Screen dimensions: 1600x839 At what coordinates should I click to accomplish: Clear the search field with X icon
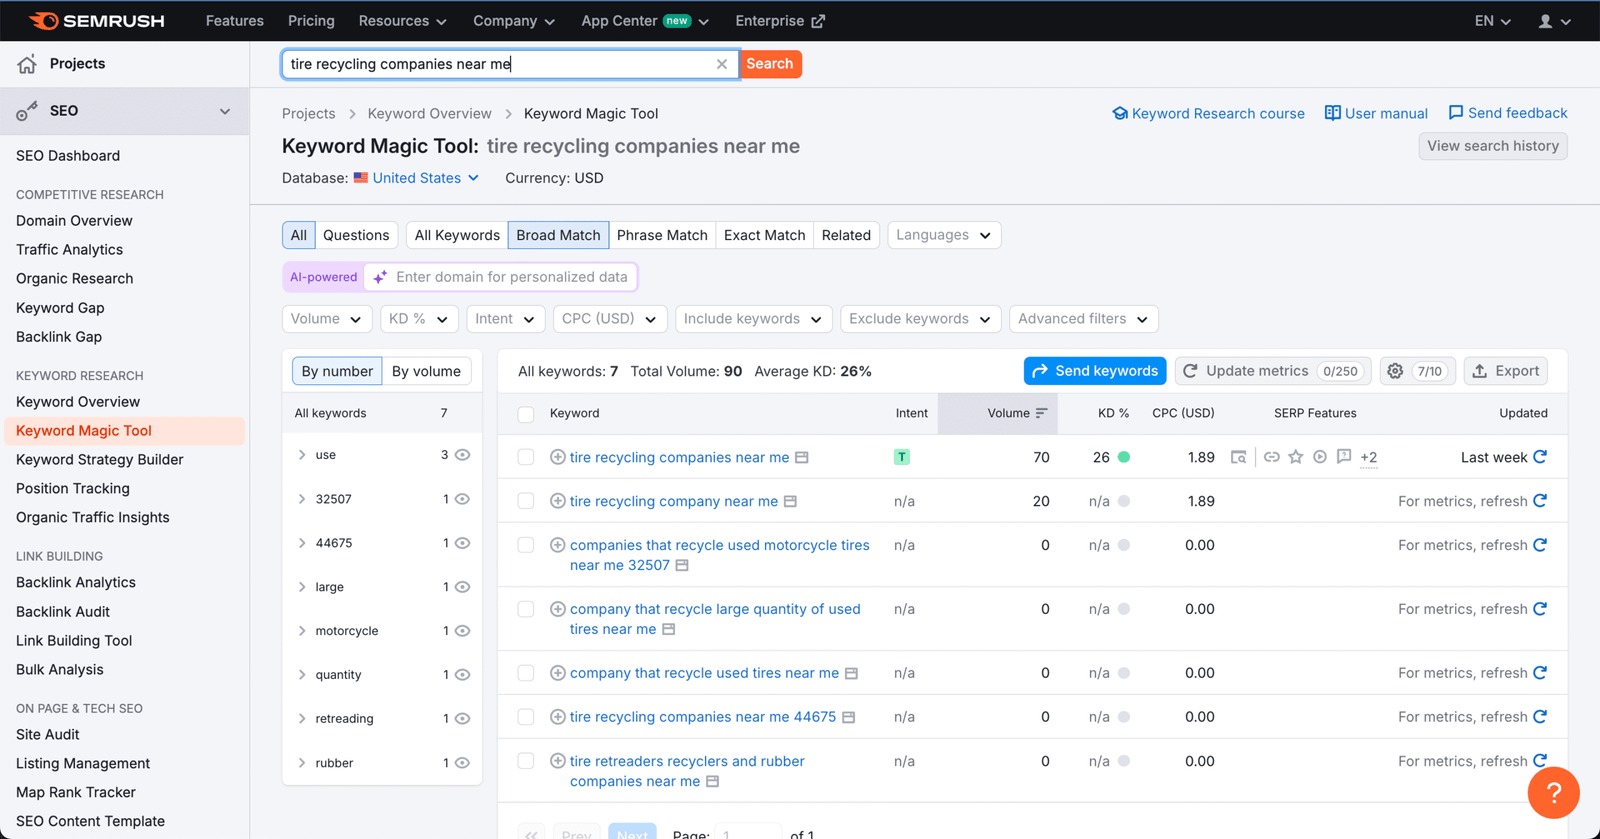click(x=721, y=64)
